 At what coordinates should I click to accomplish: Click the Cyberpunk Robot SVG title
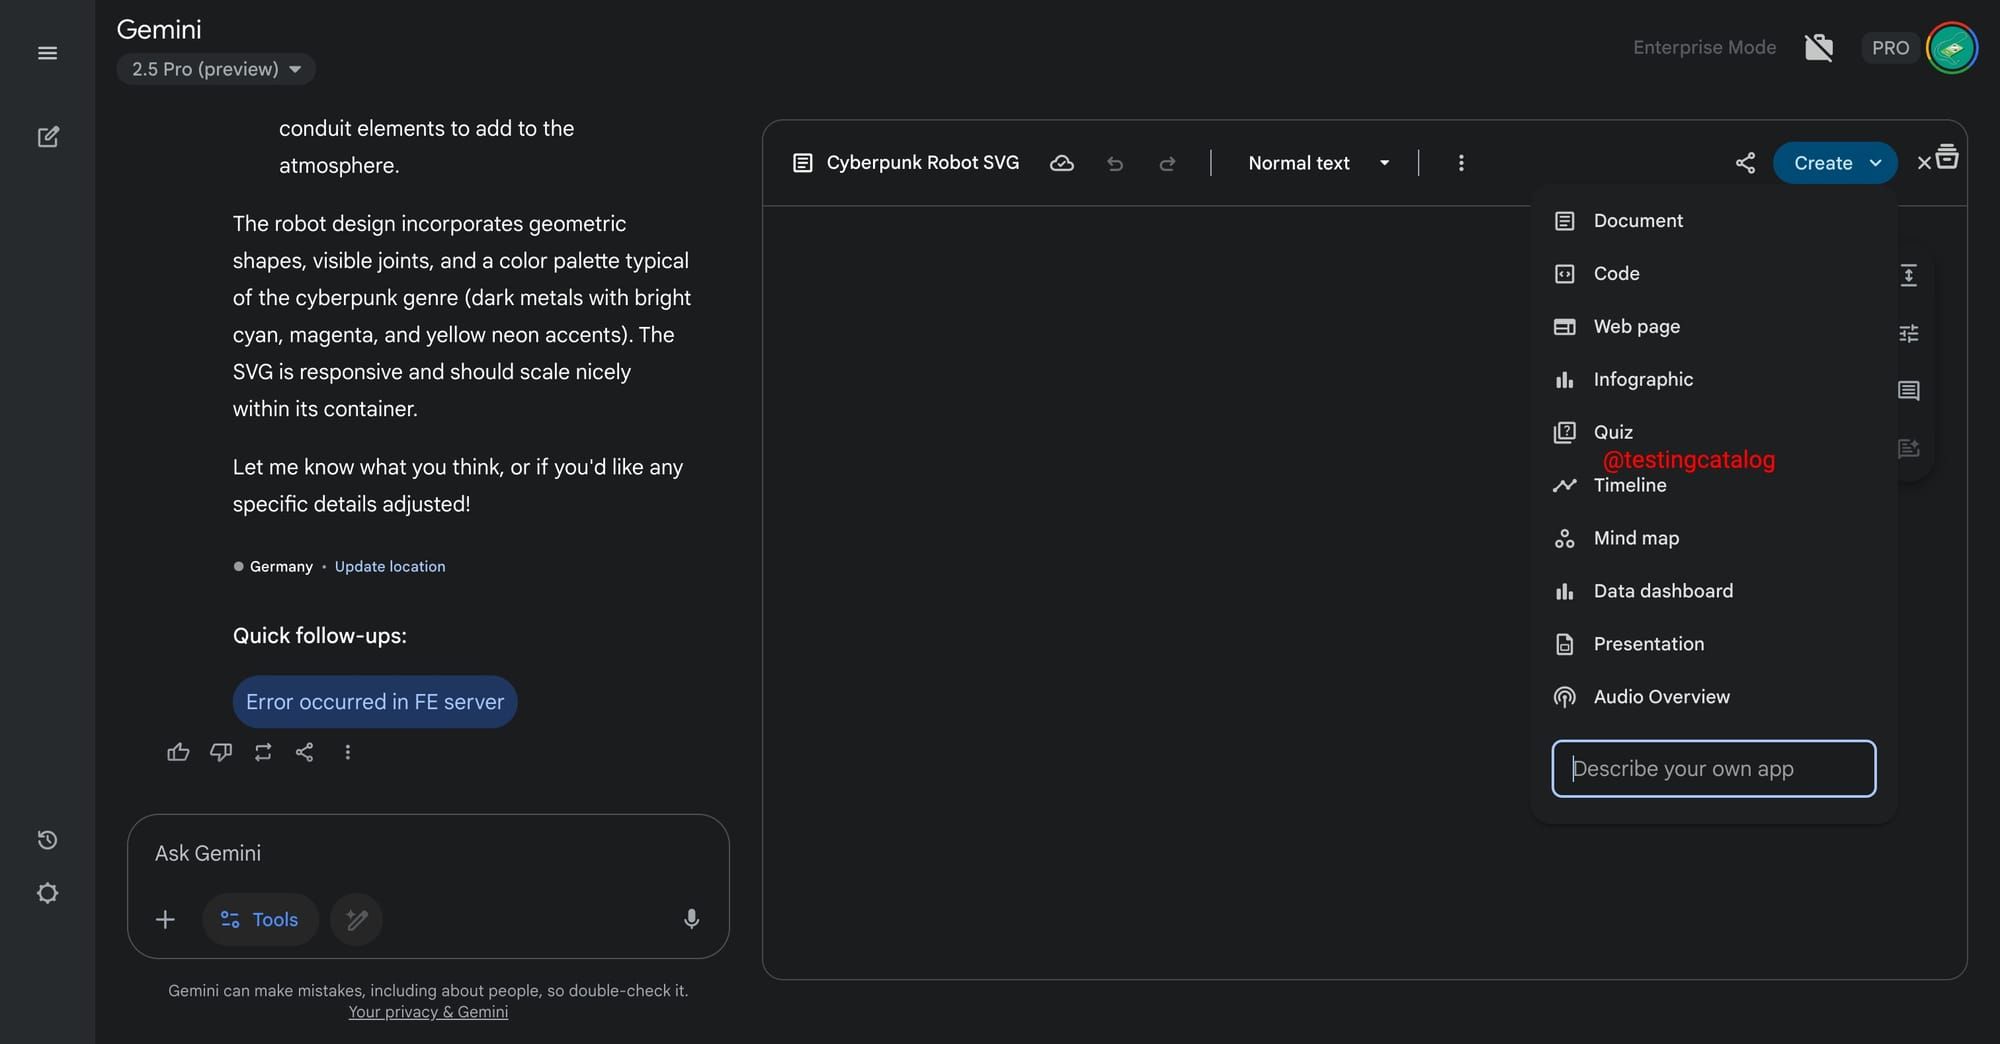click(923, 163)
